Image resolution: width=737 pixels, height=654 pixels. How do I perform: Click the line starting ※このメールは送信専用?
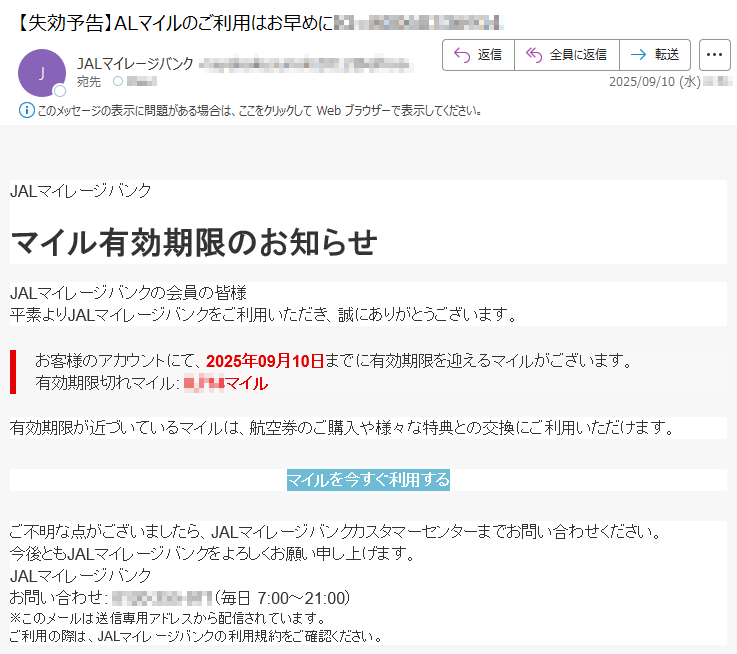pyautogui.click(x=167, y=618)
